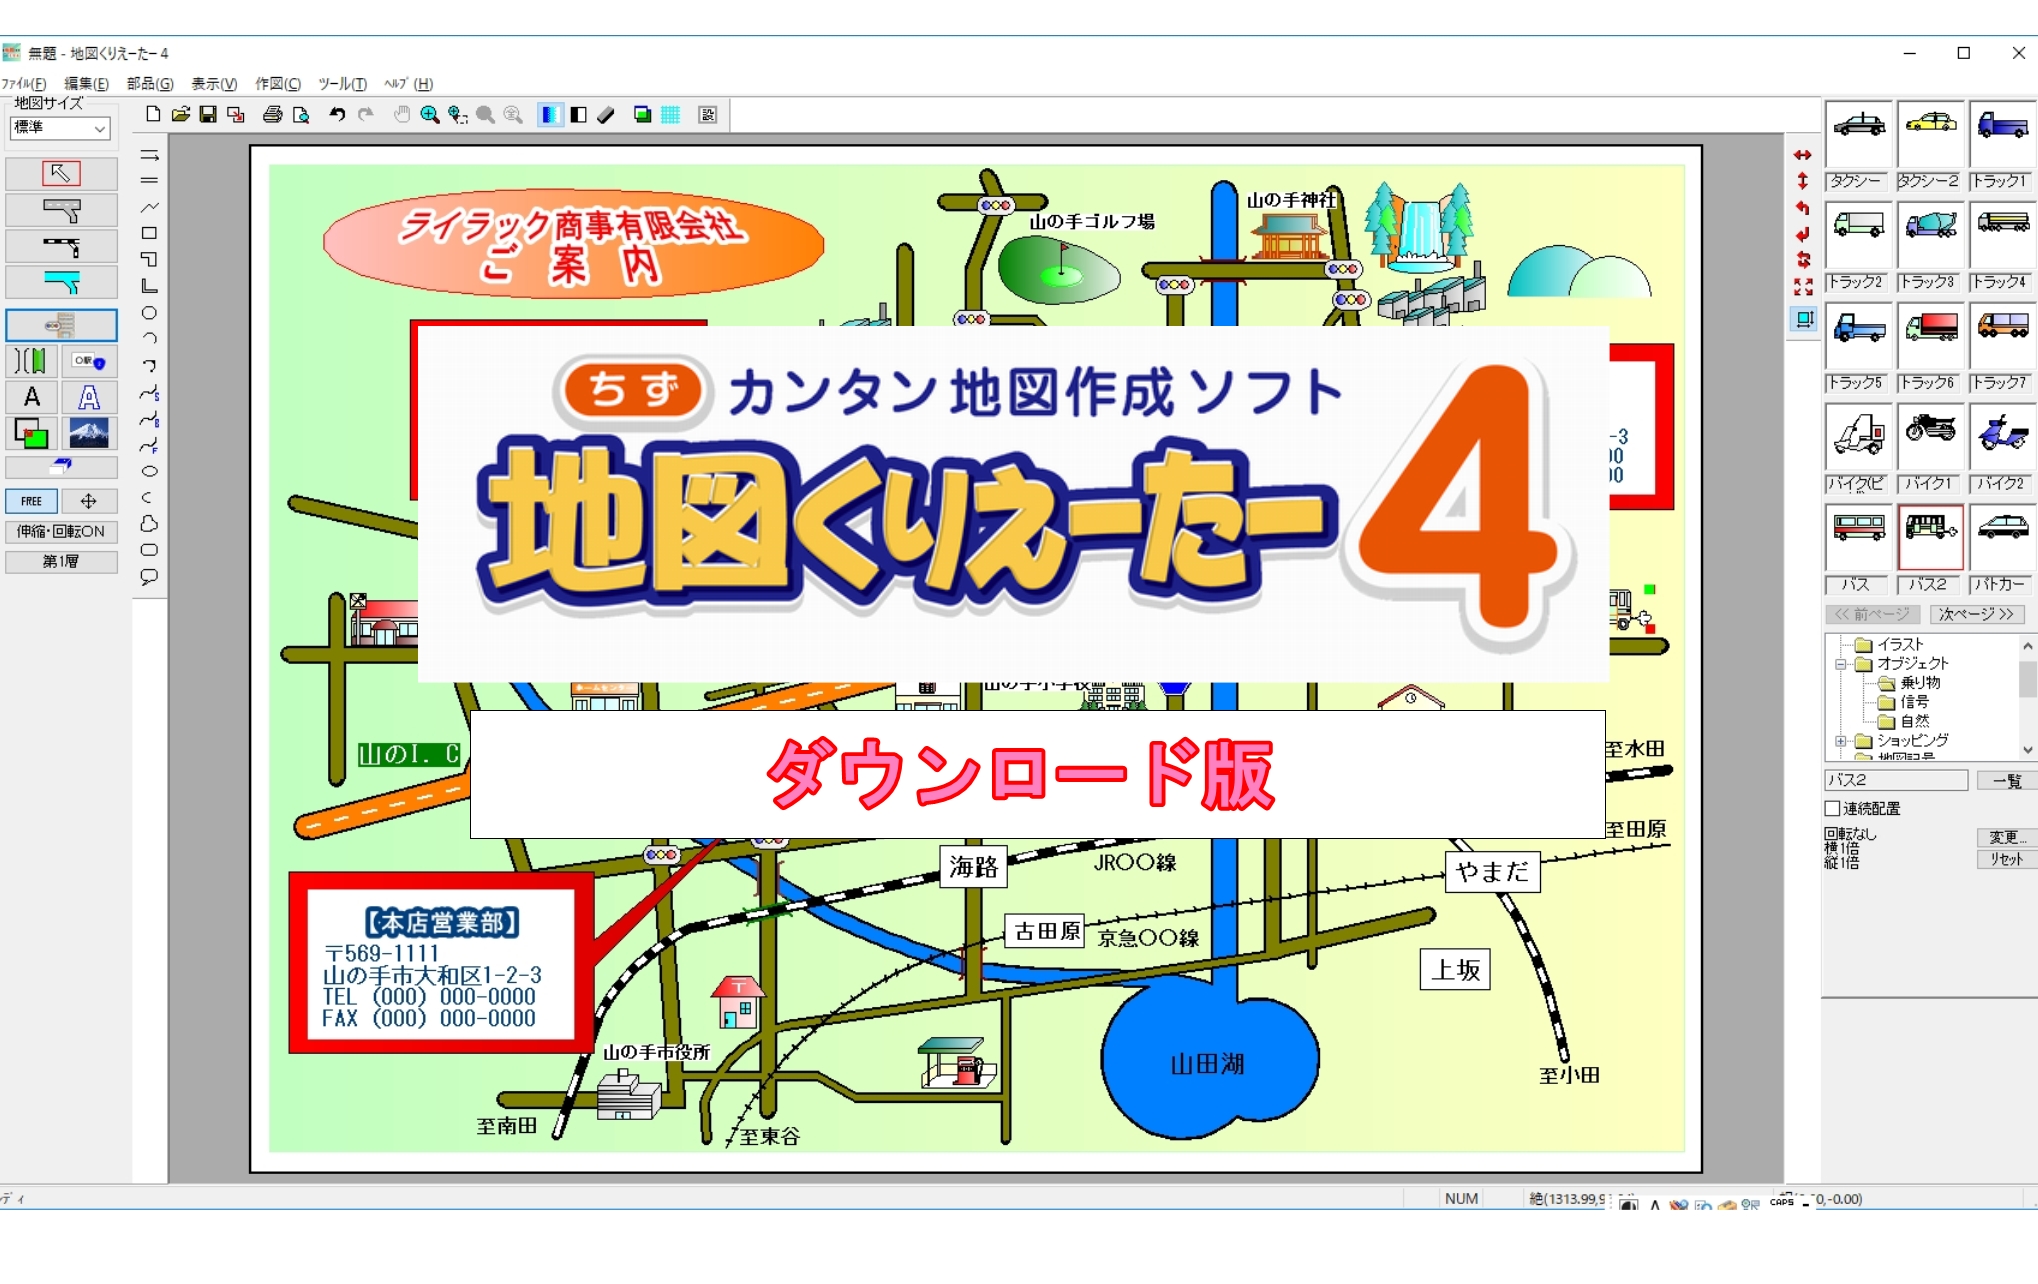The height and width of the screenshot is (1284, 2038).
Task: Open the 作図(C) menu
Action: 277,84
